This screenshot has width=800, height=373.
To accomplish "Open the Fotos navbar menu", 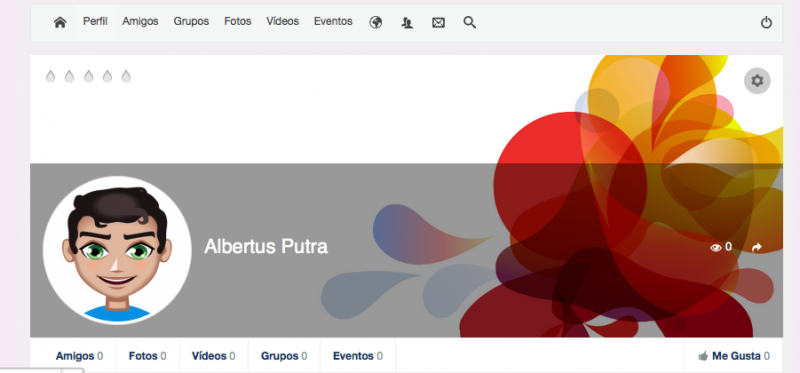I will (238, 21).
